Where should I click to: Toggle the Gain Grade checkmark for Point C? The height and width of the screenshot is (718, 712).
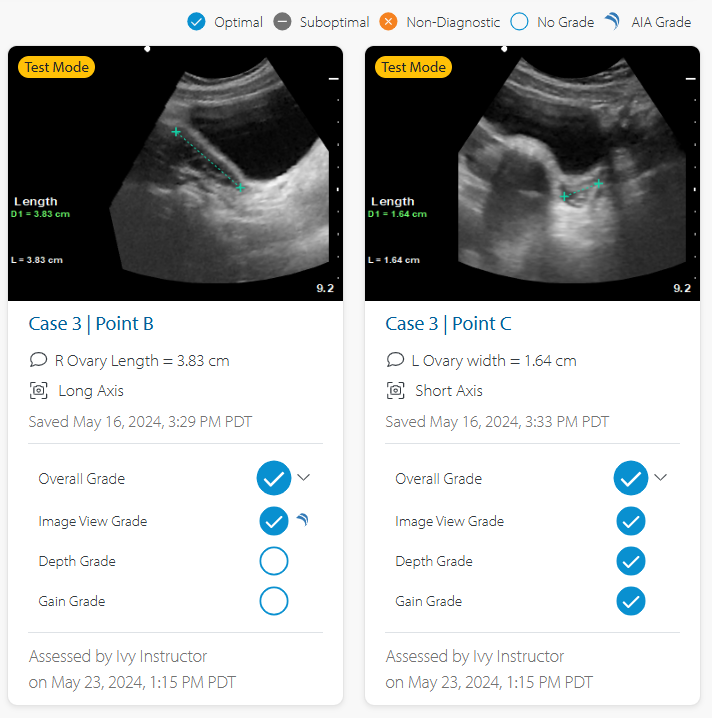(x=630, y=601)
